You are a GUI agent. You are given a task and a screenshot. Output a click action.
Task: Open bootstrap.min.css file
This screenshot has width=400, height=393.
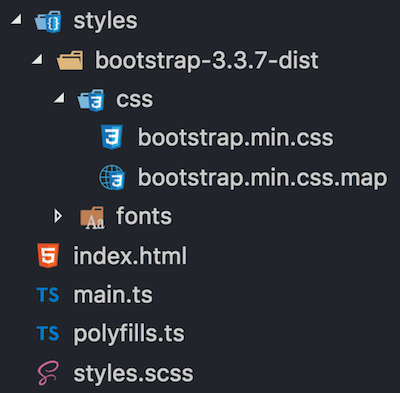tap(236, 137)
